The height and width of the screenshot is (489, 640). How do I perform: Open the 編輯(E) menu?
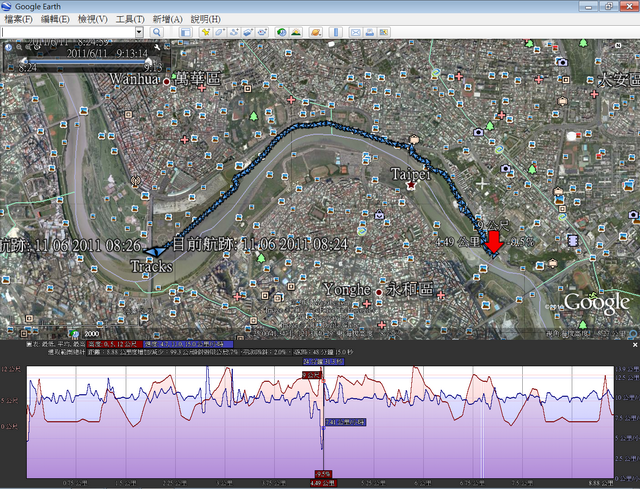tap(55, 19)
